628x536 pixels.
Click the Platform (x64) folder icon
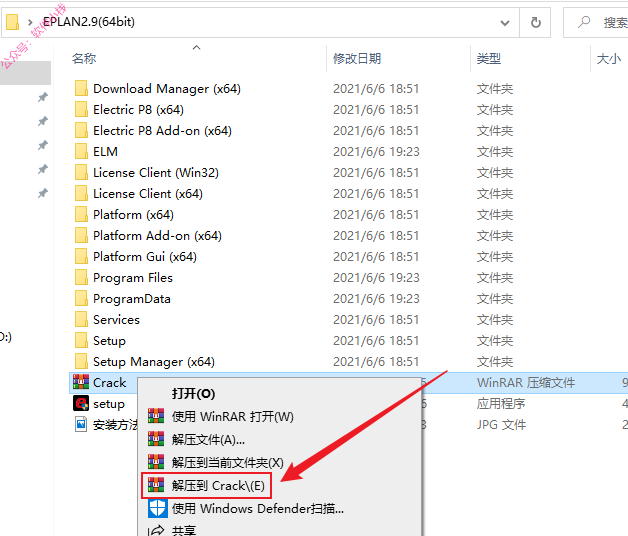81,215
